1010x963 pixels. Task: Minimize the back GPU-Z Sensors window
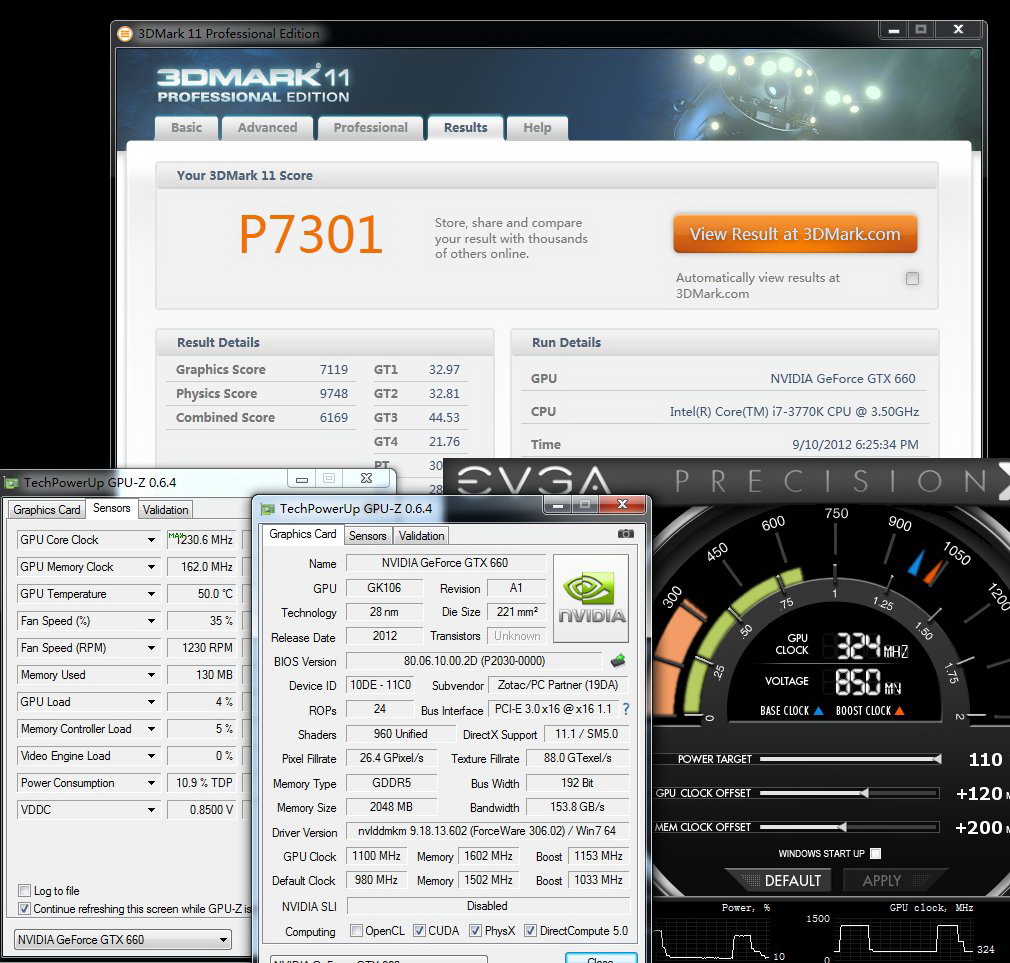[301, 479]
